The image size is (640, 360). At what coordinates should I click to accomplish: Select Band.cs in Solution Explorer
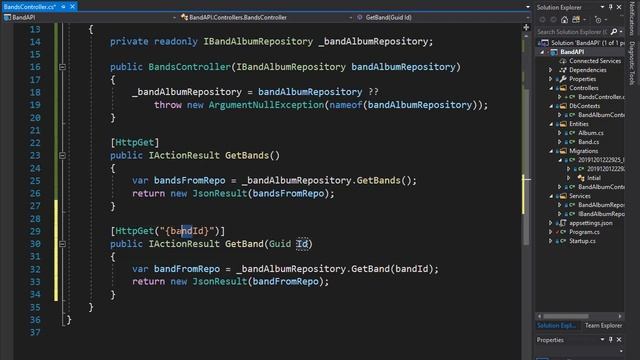(589, 142)
